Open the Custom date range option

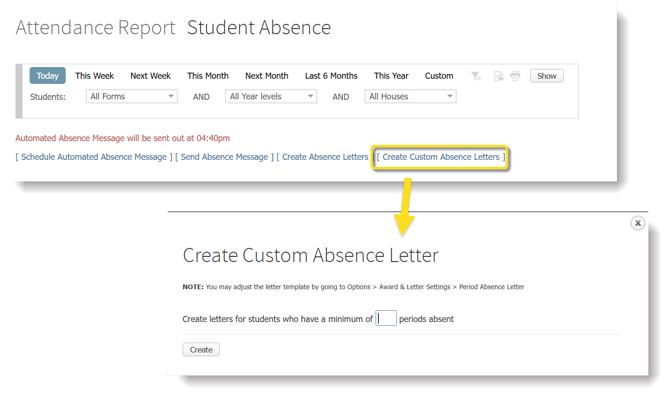tap(439, 76)
